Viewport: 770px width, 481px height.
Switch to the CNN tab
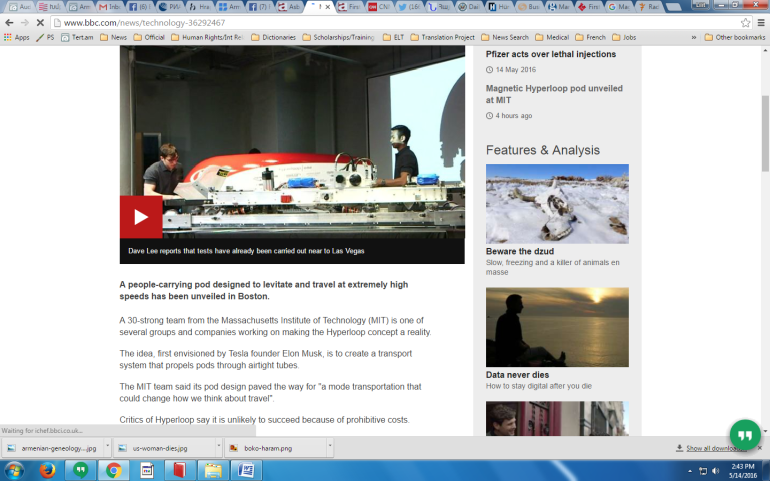point(378,7)
